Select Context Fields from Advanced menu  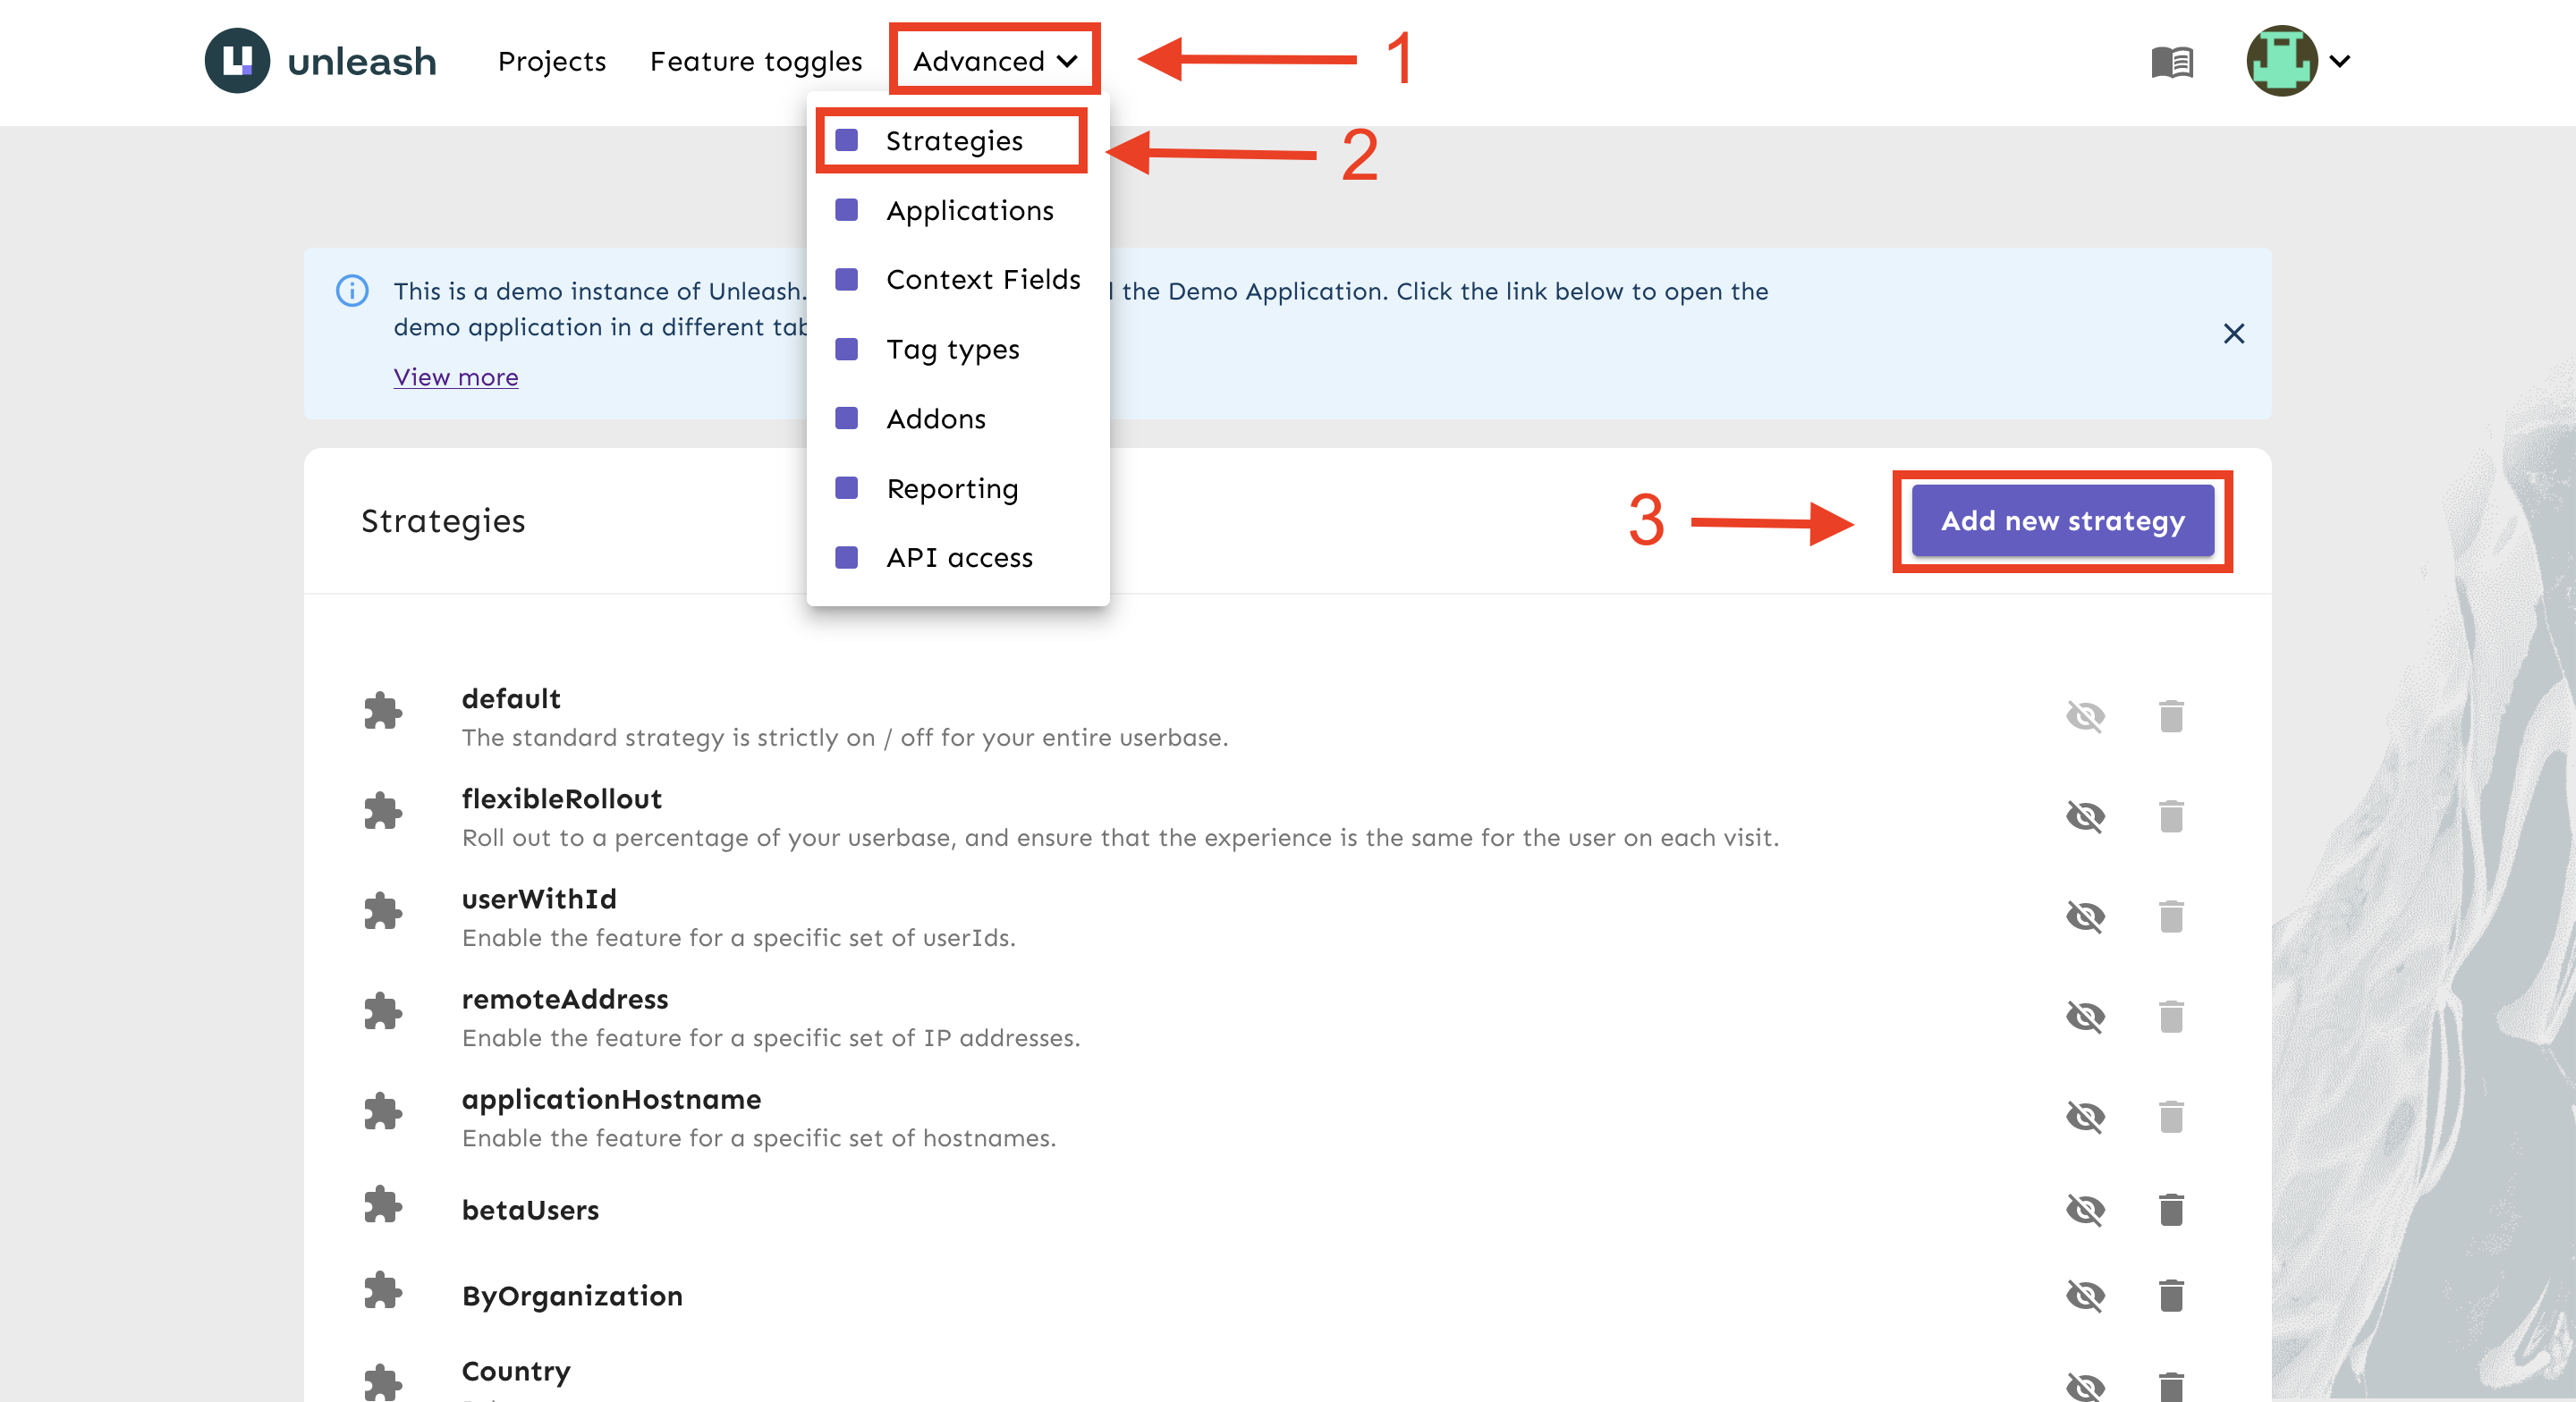coord(982,279)
